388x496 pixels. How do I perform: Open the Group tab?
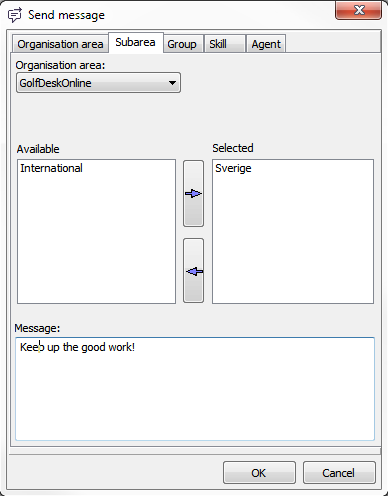tap(182, 44)
